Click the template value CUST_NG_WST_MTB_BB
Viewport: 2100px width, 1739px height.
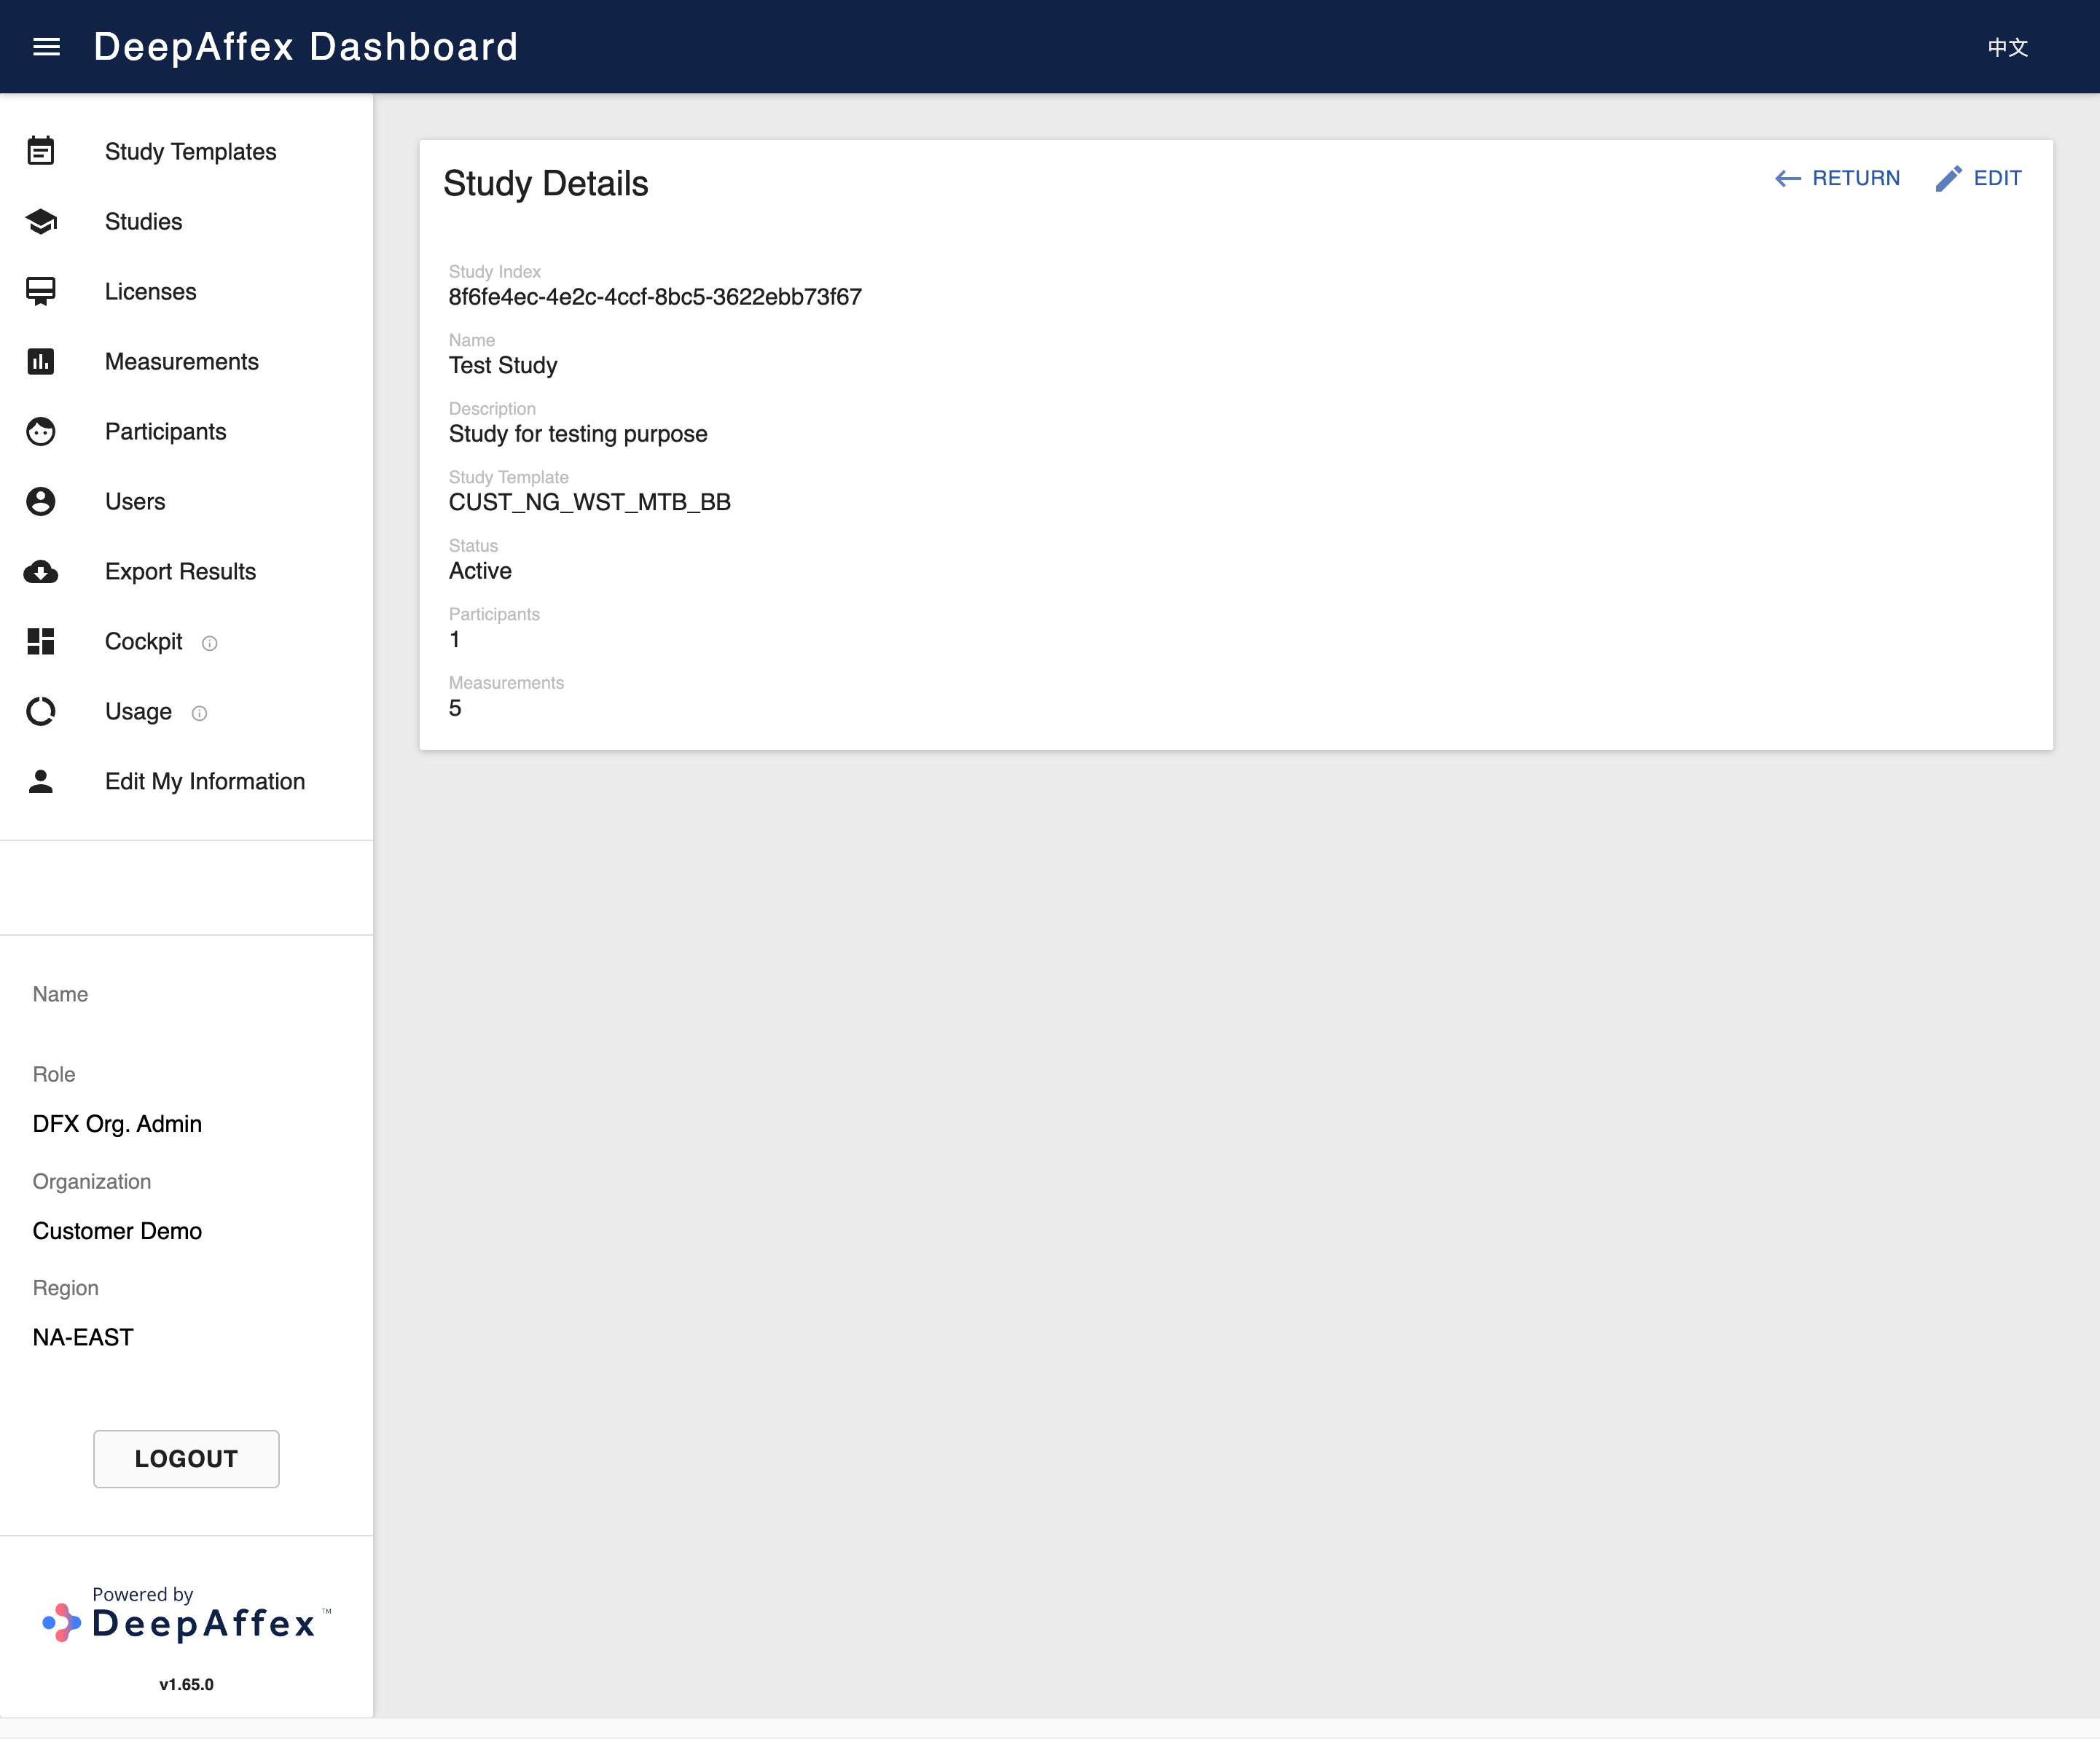[x=590, y=502]
